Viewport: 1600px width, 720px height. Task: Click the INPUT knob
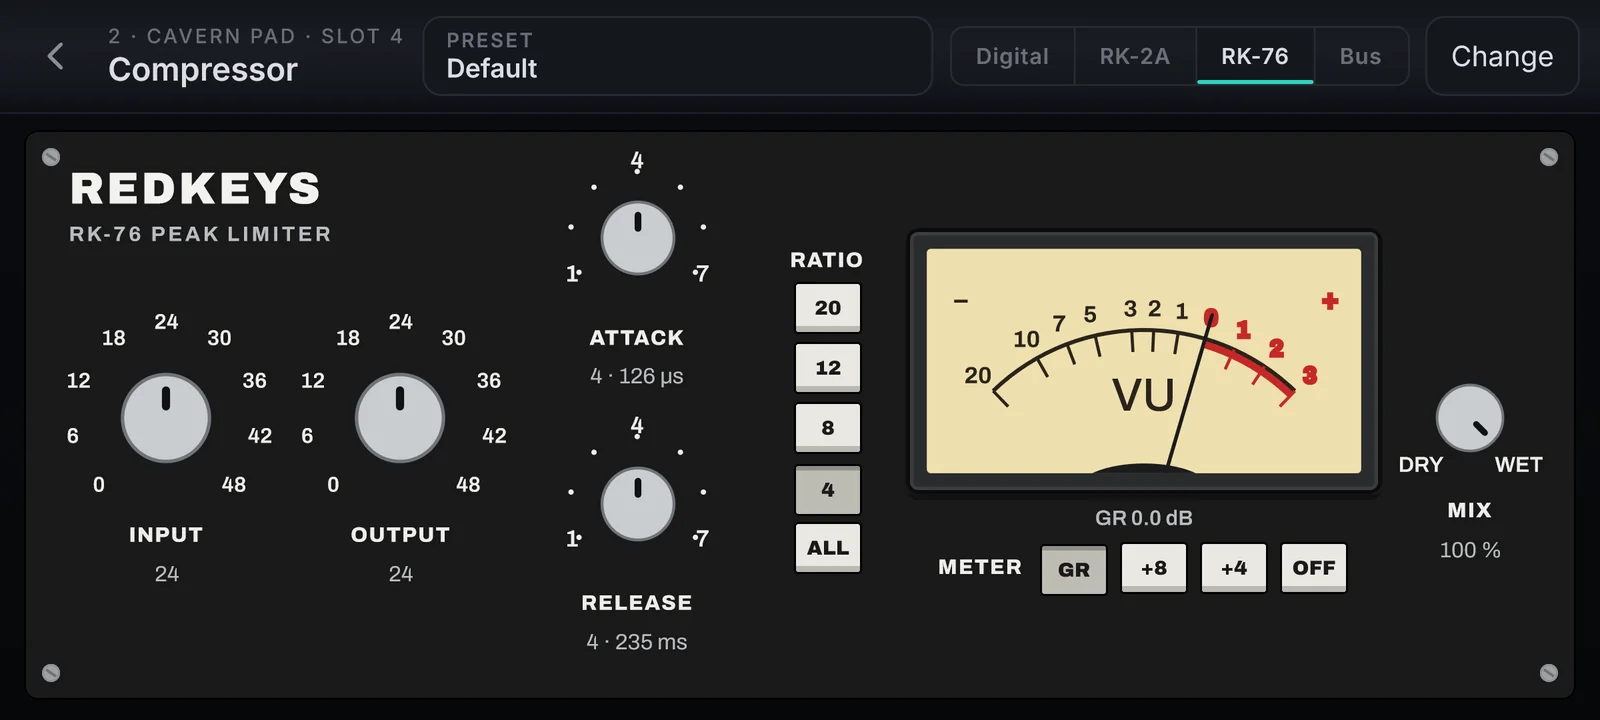[166, 418]
